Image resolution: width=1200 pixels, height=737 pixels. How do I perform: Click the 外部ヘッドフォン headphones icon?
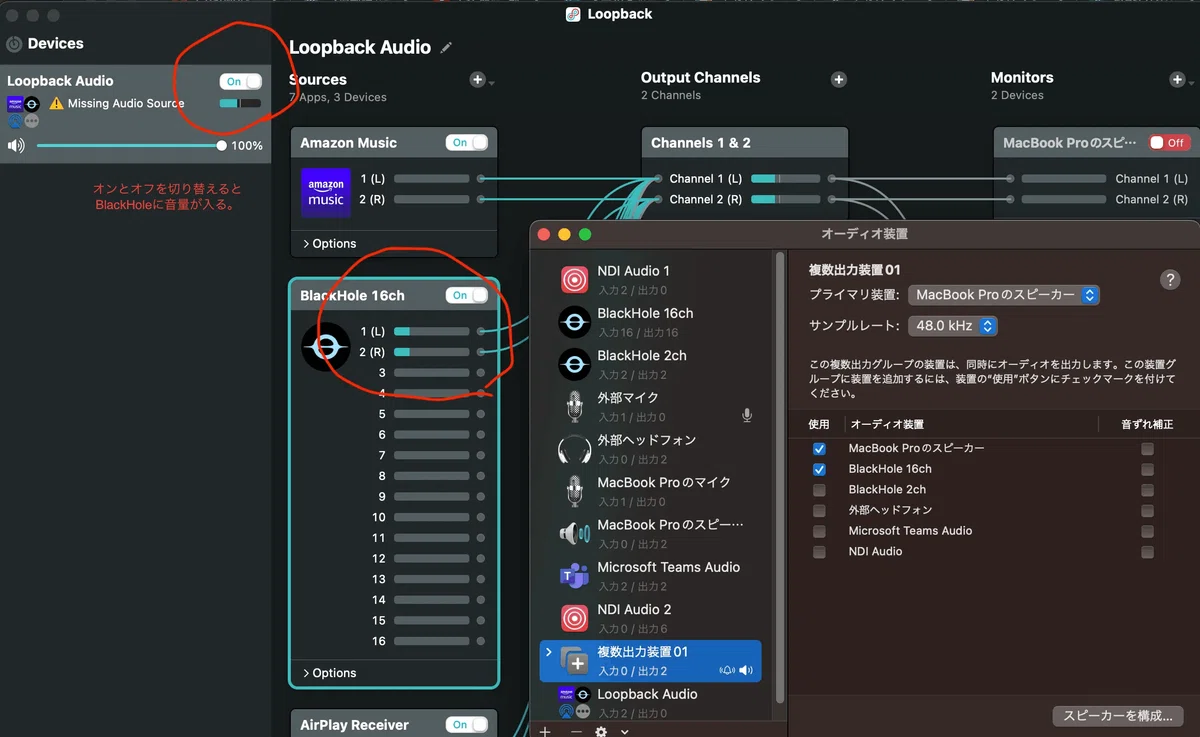574,449
